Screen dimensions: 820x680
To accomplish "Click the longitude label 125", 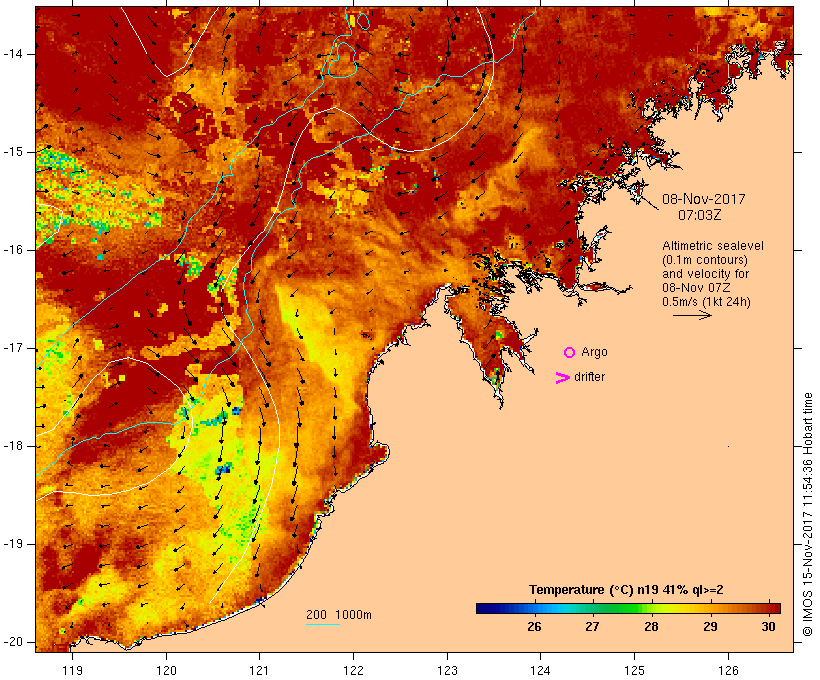I will pos(635,670).
